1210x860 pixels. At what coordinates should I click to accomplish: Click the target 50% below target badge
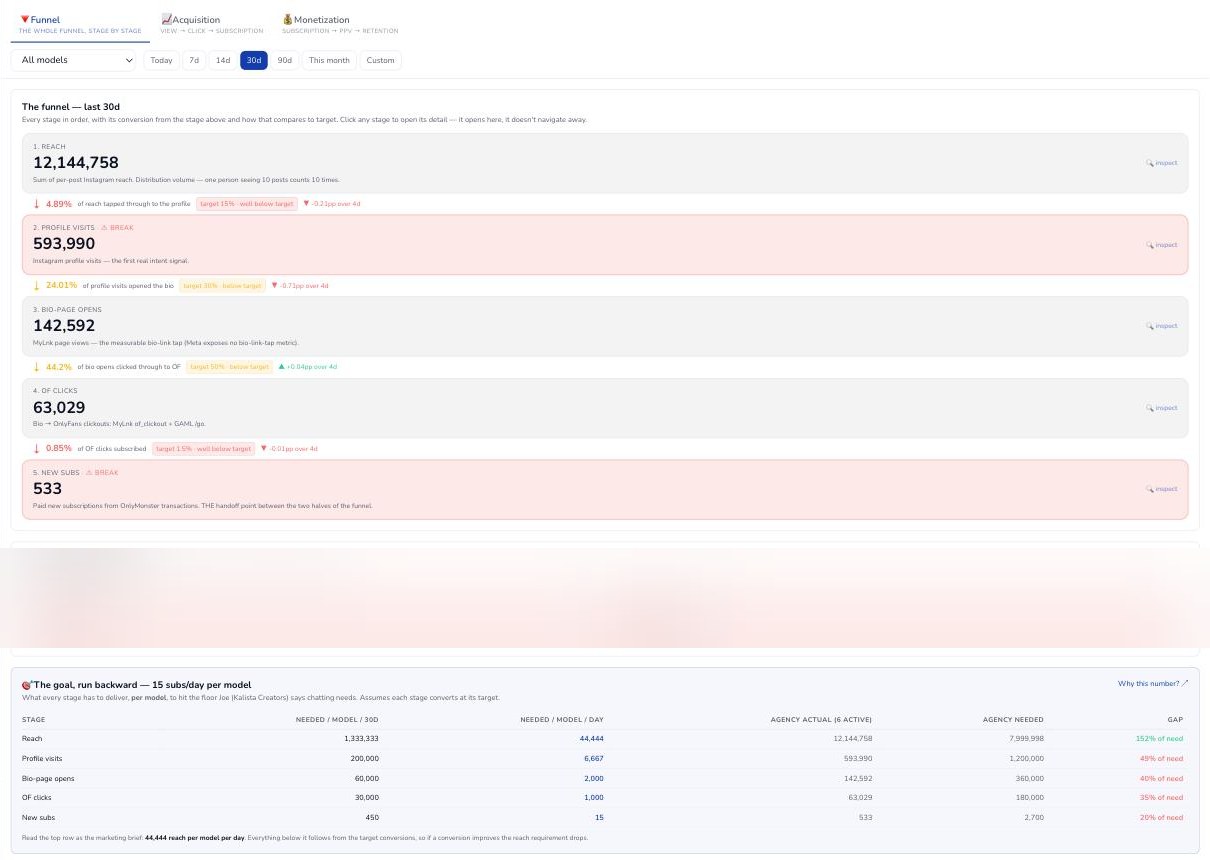click(x=230, y=367)
